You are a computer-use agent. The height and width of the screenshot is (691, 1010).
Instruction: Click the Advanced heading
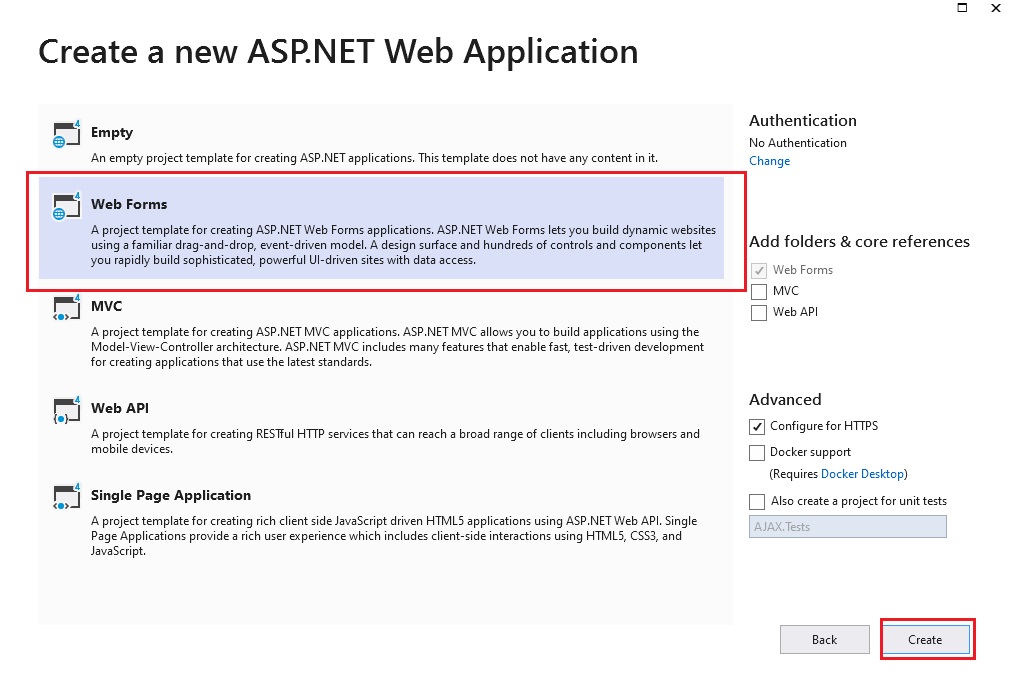tap(785, 399)
